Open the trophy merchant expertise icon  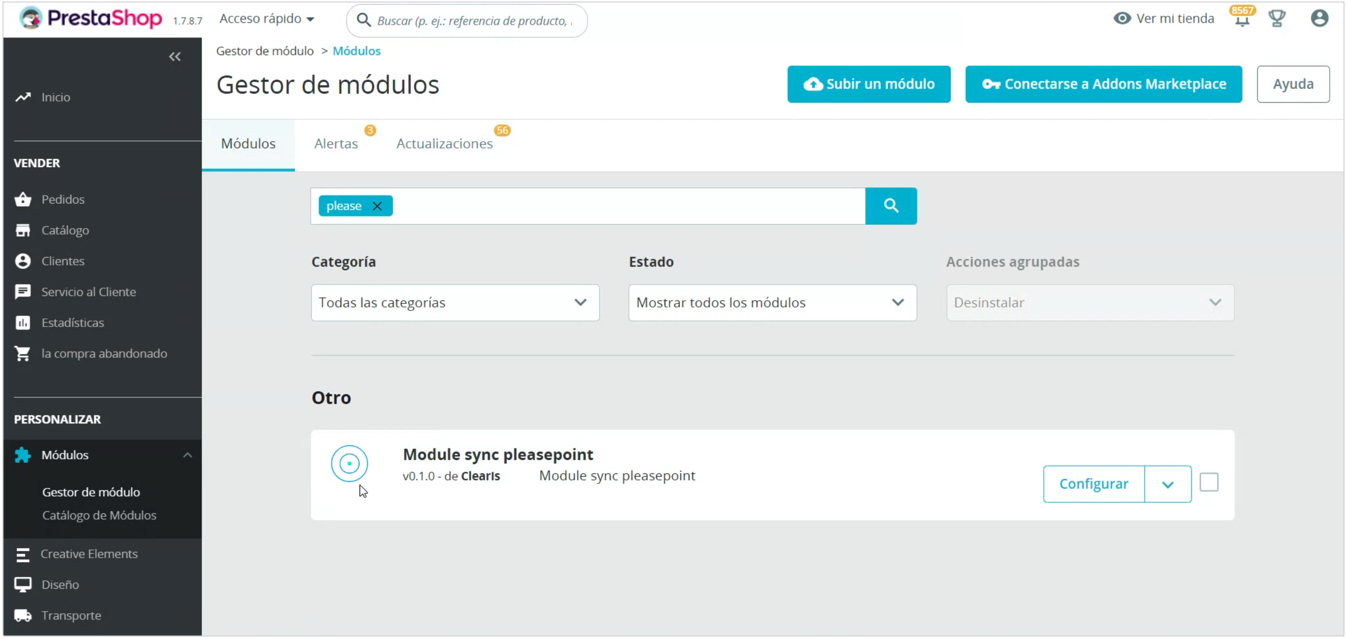(1277, 19)
